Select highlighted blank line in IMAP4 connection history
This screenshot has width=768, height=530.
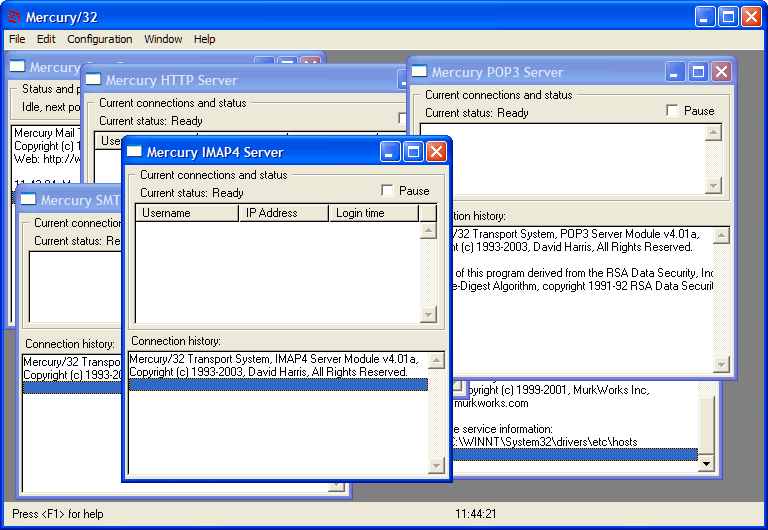(278, 385)
